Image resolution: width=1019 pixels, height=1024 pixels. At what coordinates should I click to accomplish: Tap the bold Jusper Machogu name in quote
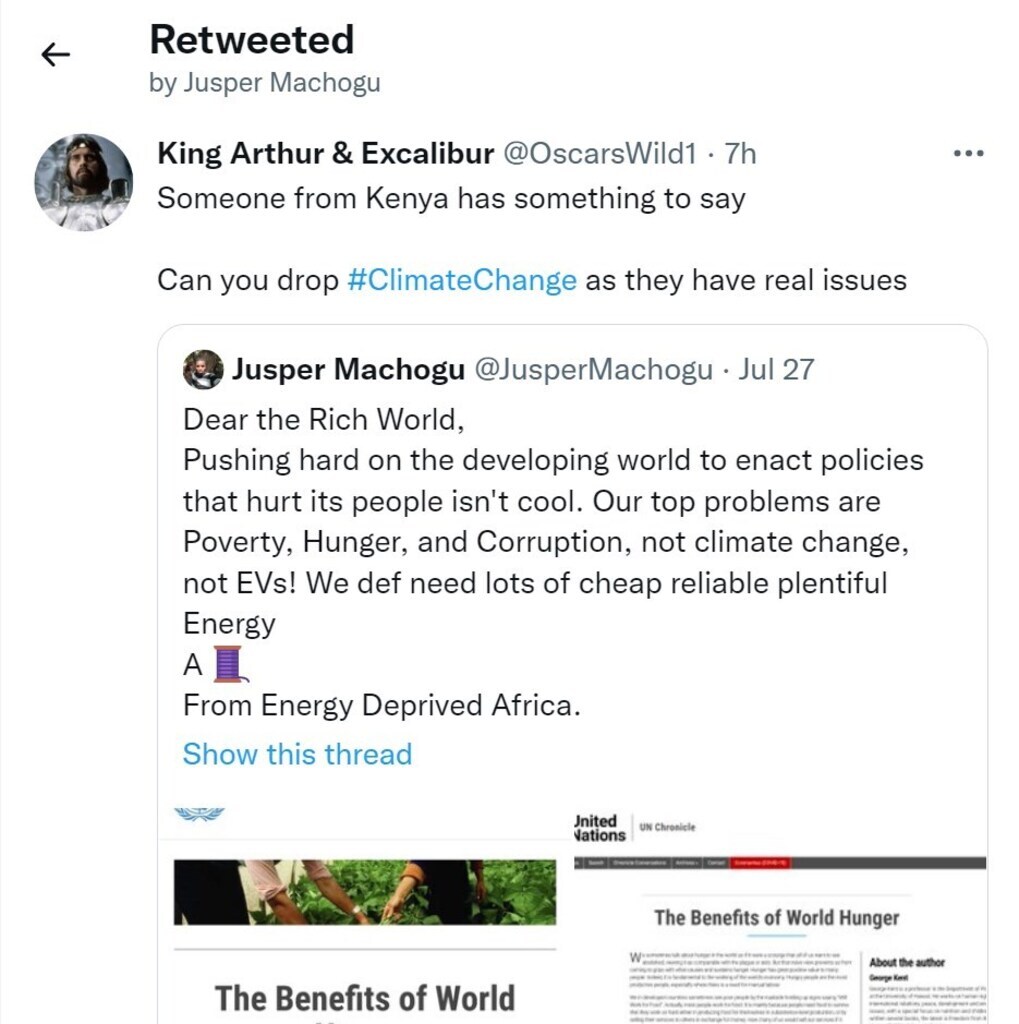[348, 370]
